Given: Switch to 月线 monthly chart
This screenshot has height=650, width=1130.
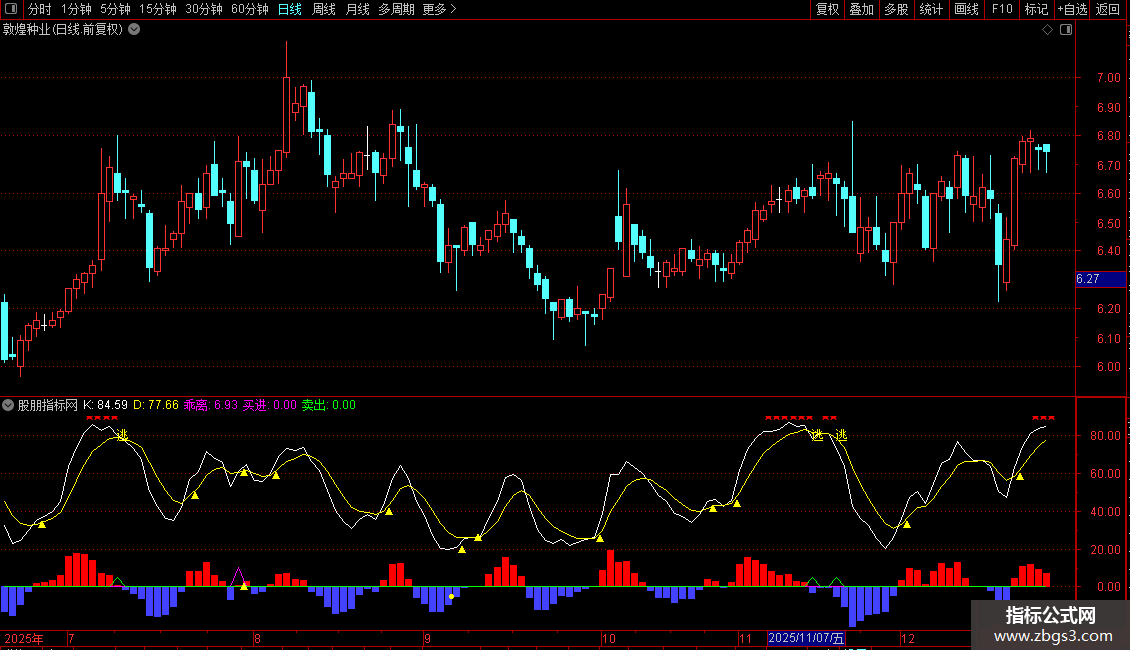Looking at the screenshot, I should (357, 9).
